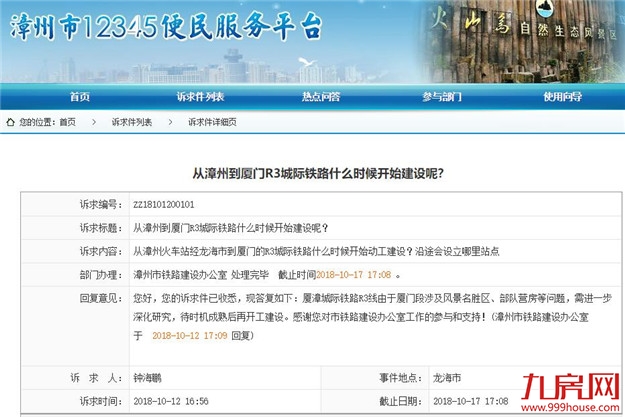Go to 诉求件列表 via breadcrumb link
The width and height of the screenshot is (625, 417).
coord(132,122)
